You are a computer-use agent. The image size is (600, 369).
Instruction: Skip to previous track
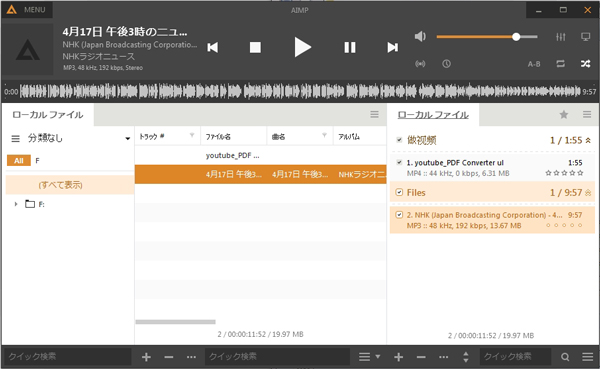point(213,47)
